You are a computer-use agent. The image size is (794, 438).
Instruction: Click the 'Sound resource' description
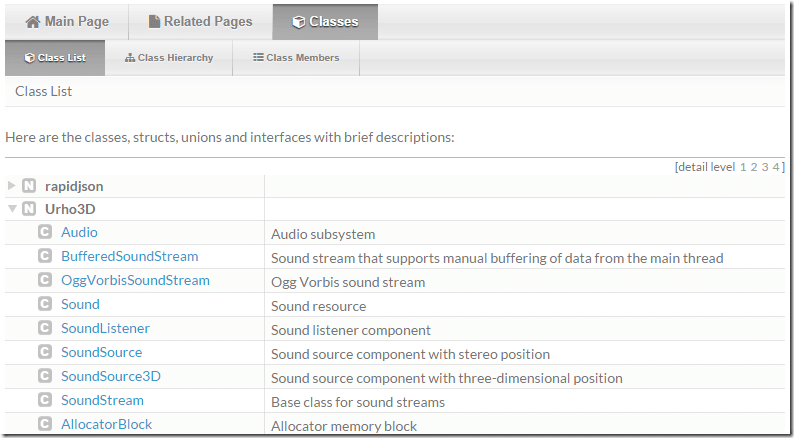tap(319, 306)
